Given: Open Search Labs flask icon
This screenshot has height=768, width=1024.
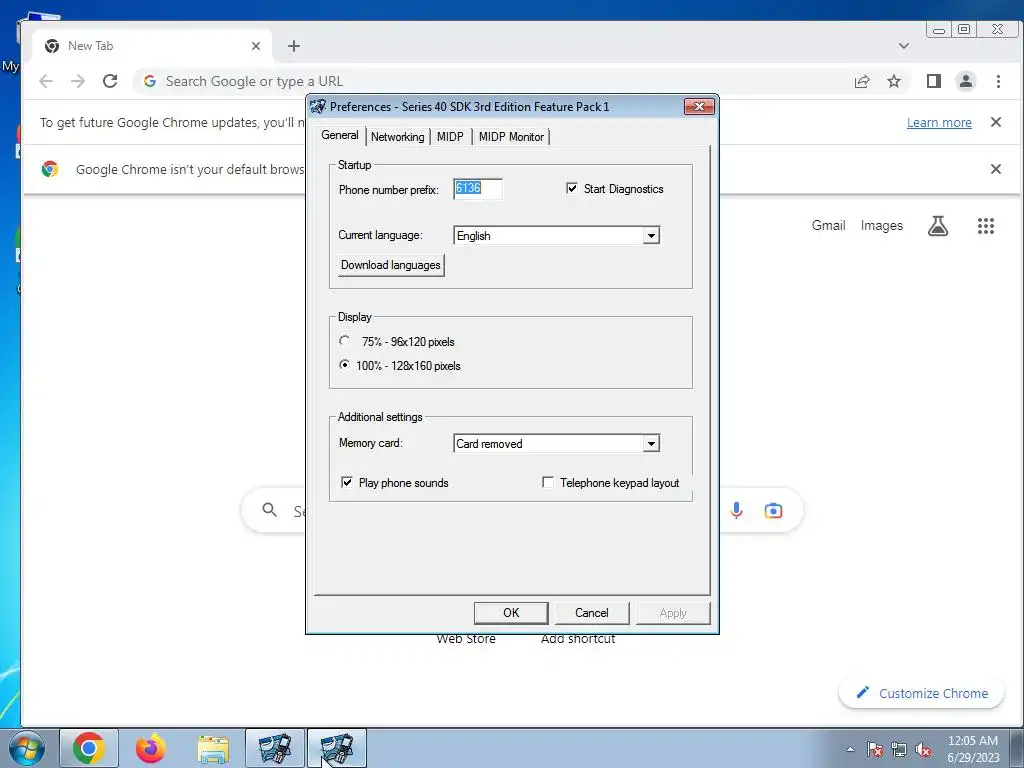Looking at the screenshot, I should coord(938,226).
